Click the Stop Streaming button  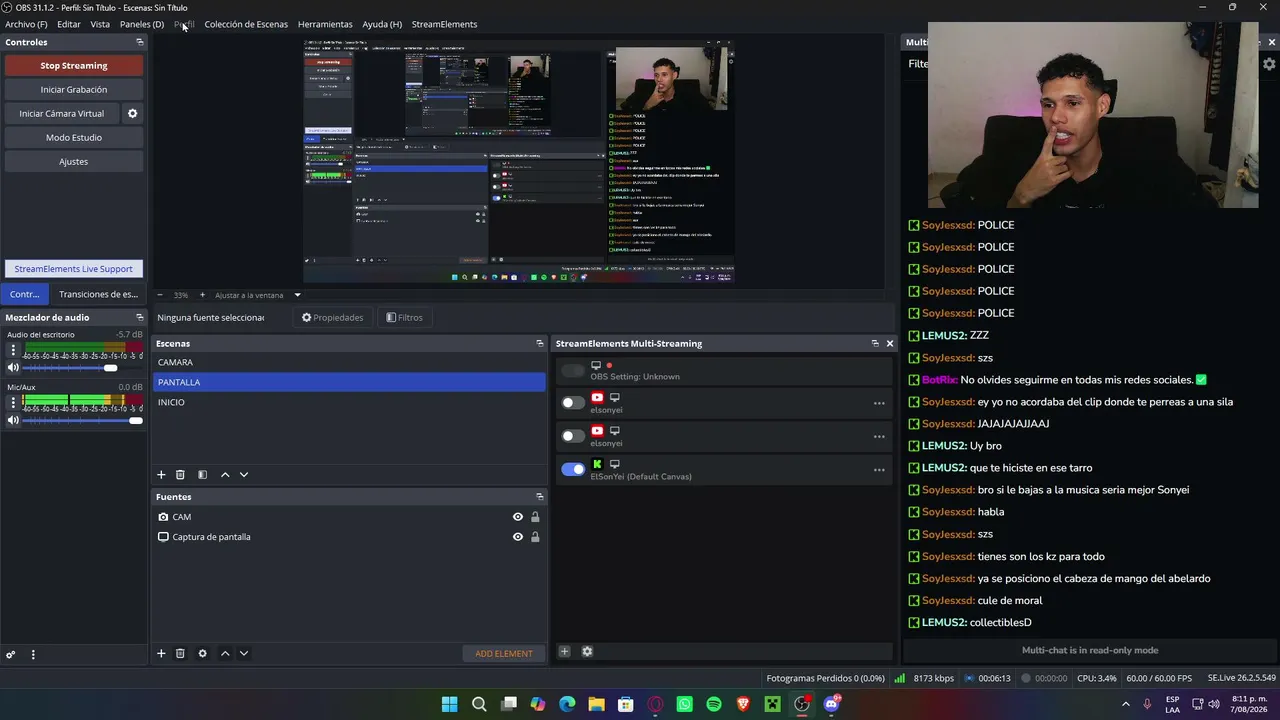coord(74,66)
